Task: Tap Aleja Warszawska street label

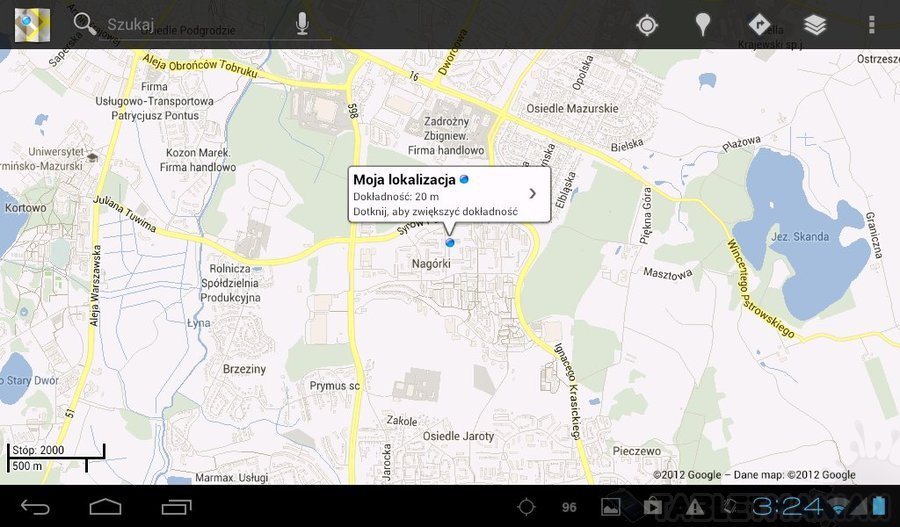Action: (95, 285)
